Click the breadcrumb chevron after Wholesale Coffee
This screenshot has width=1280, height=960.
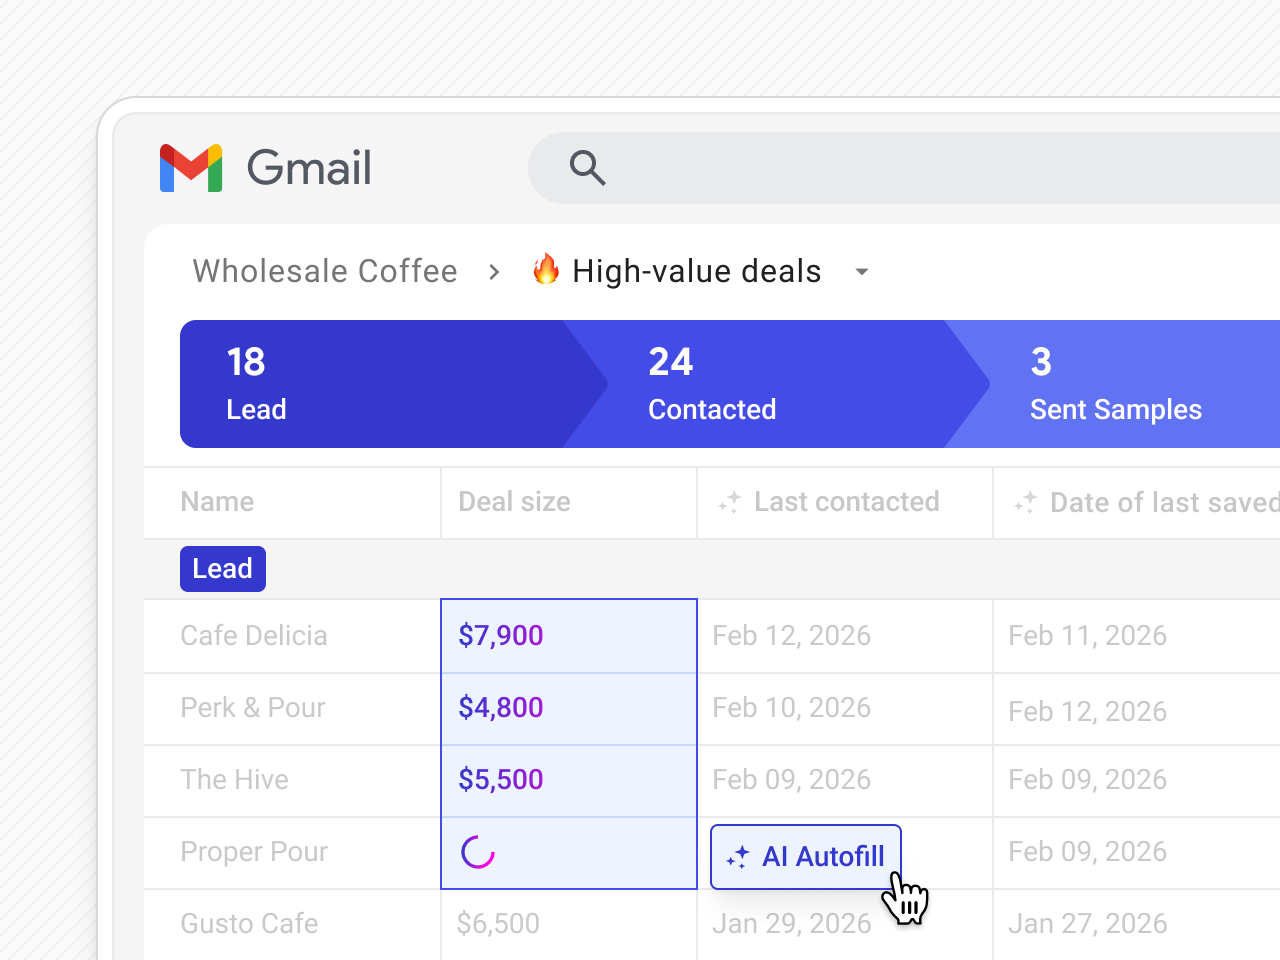click(494, 272)
